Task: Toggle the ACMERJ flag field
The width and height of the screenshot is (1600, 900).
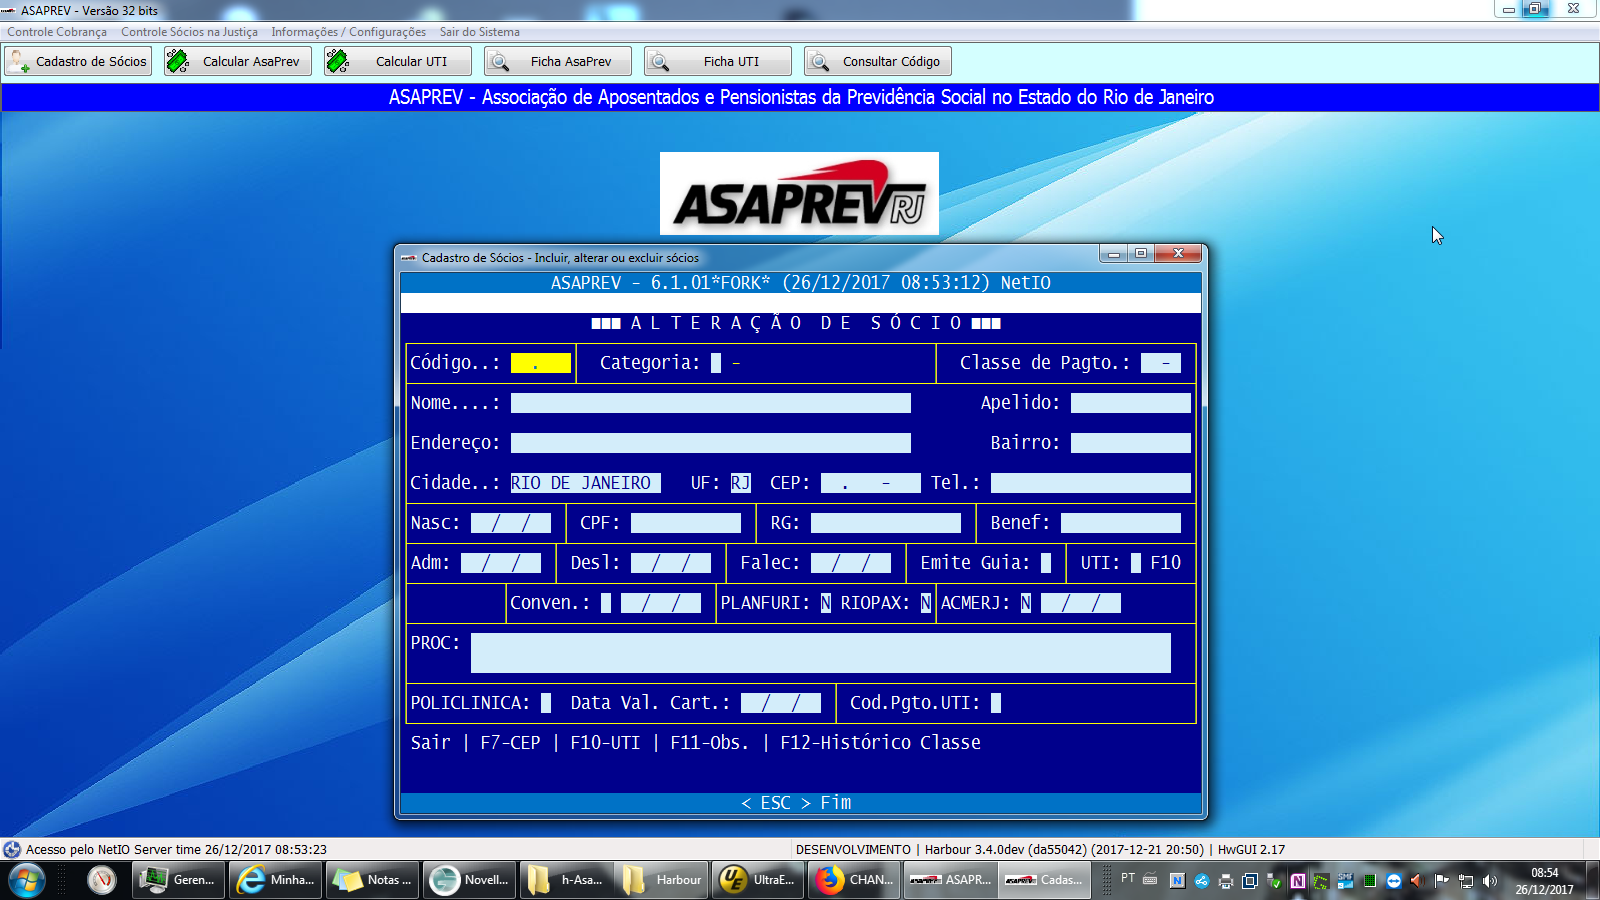Action: (x=1025, y=603)
